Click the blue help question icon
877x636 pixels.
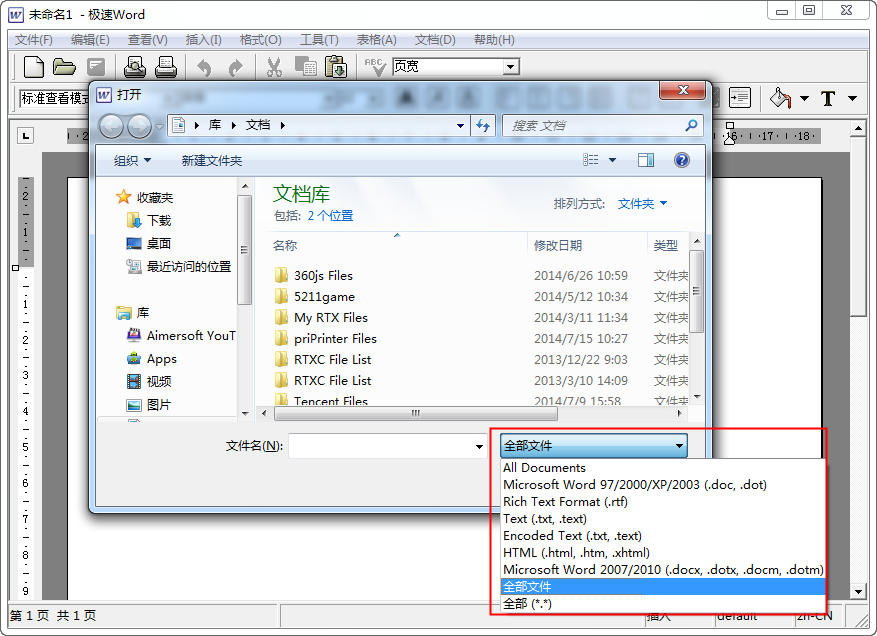[681, 161]
